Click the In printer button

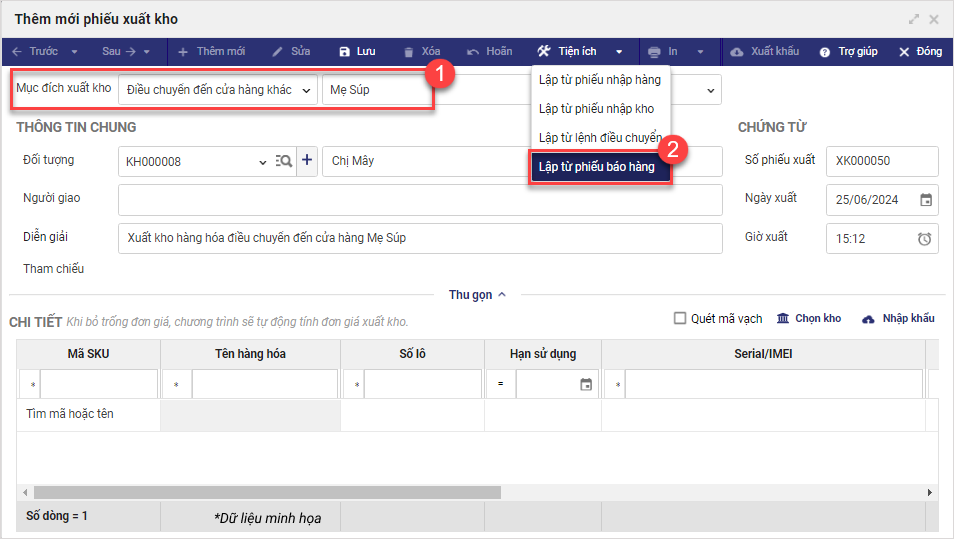(x=663, y=52)
